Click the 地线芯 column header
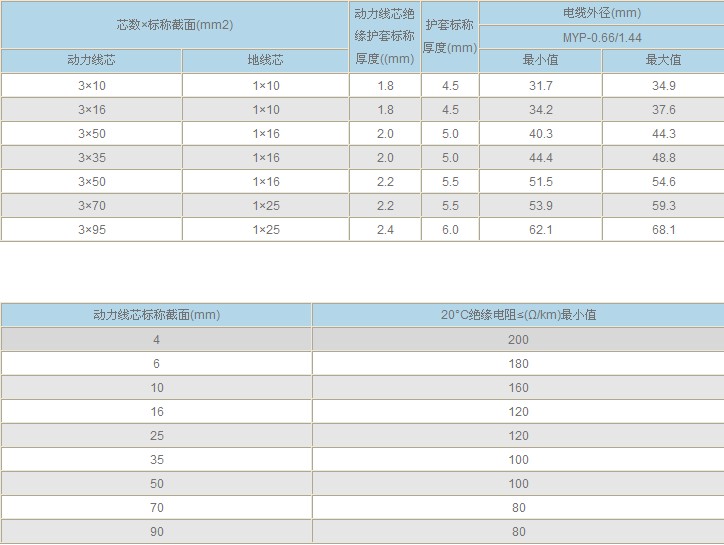Image resolution: width=724 pixels, height=545 pixels. coord(265,61)
